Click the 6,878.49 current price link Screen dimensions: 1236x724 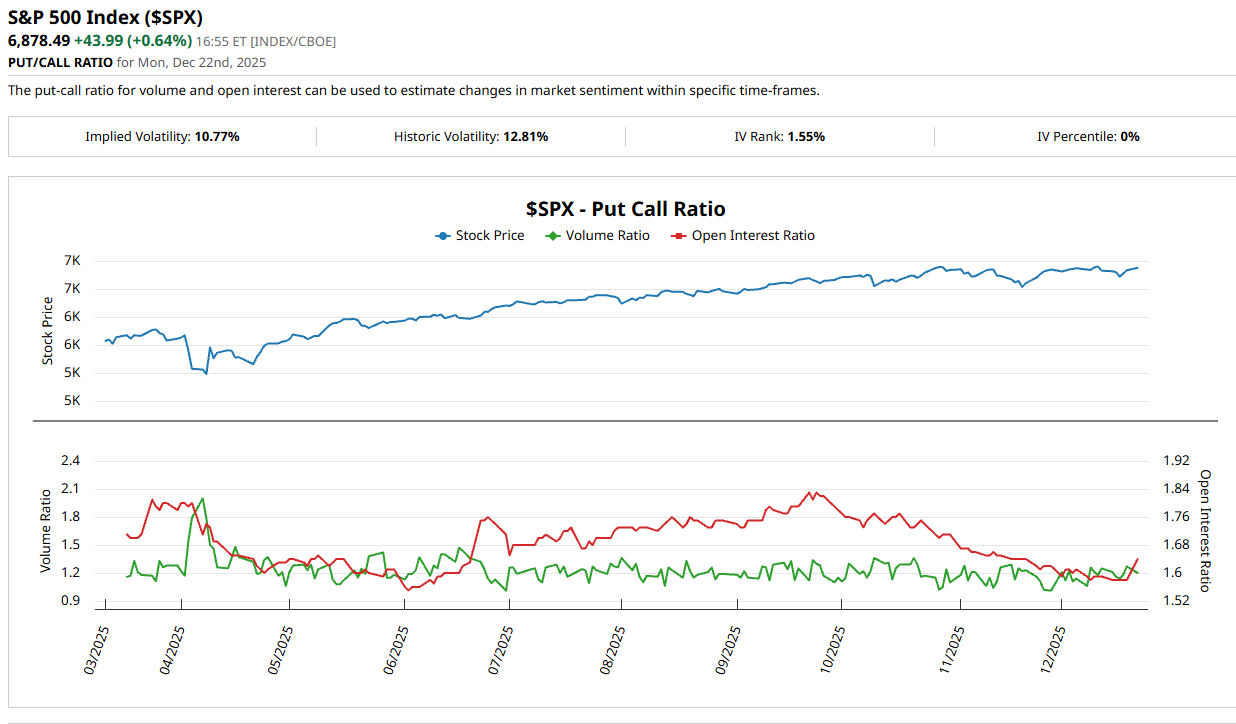coord(36,42)
